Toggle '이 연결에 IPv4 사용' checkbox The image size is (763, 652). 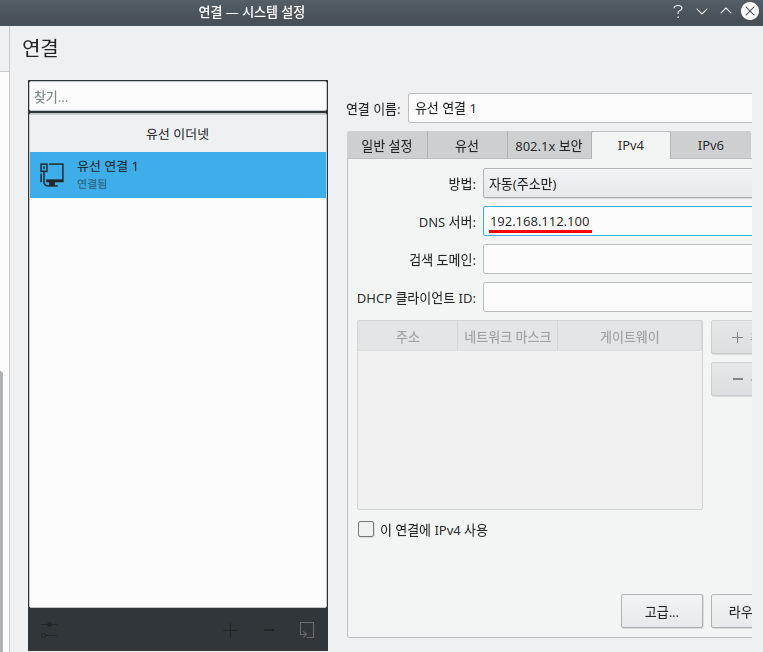click(x=366, y=530)
